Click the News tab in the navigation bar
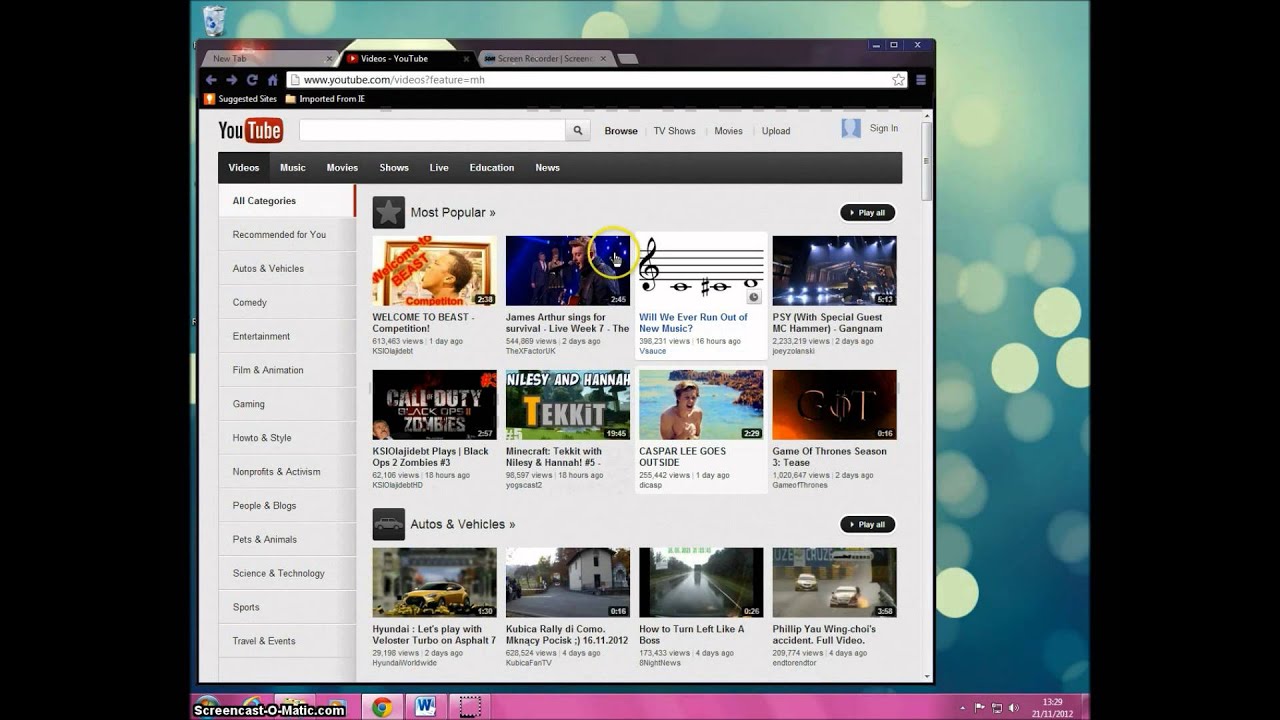This screenshot has height=720, width=1280. click(547, 168)
